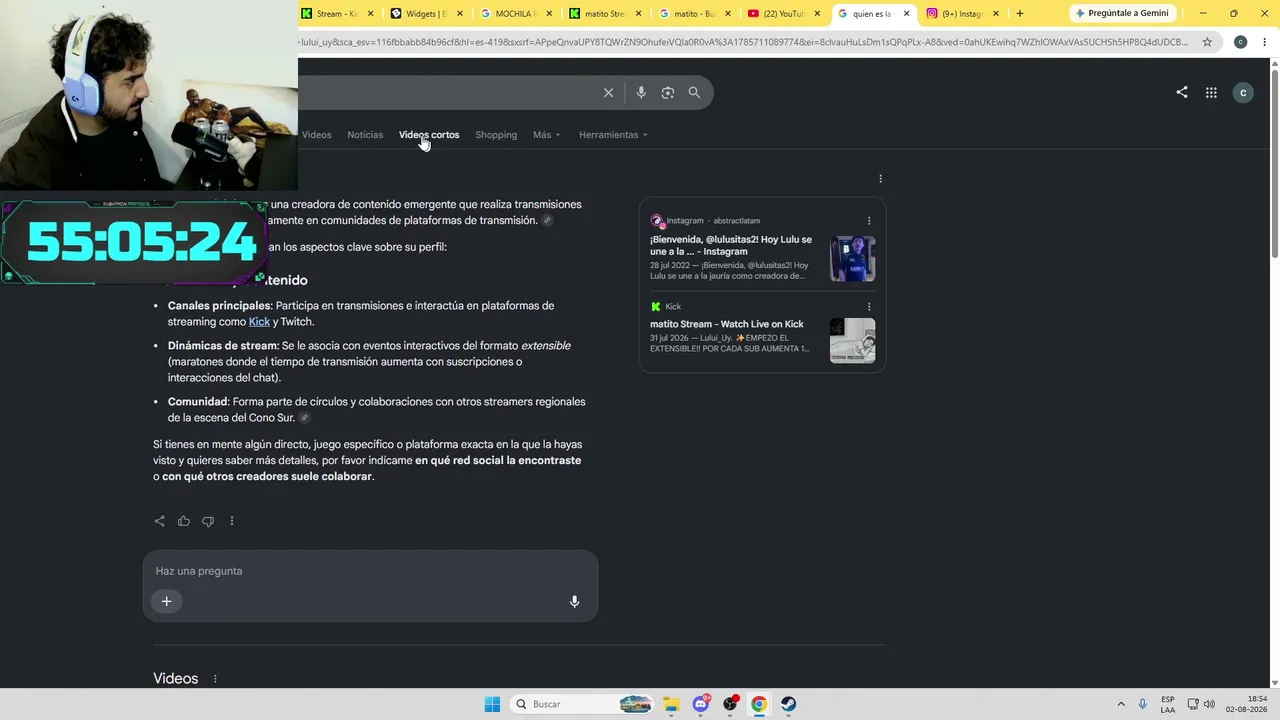The width and height of the screenshot is (1280, 720).
Task: Close the YouTube browser tab
Action: pos(818,14)
